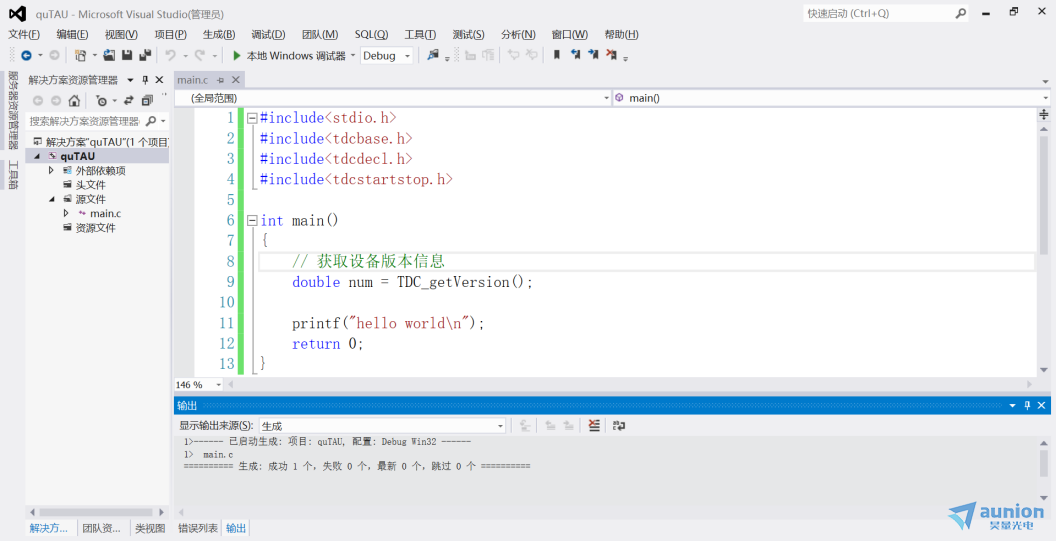
Task: Clear all bookmarks icon
Action: pyautogui.click(x=612, y=55)
